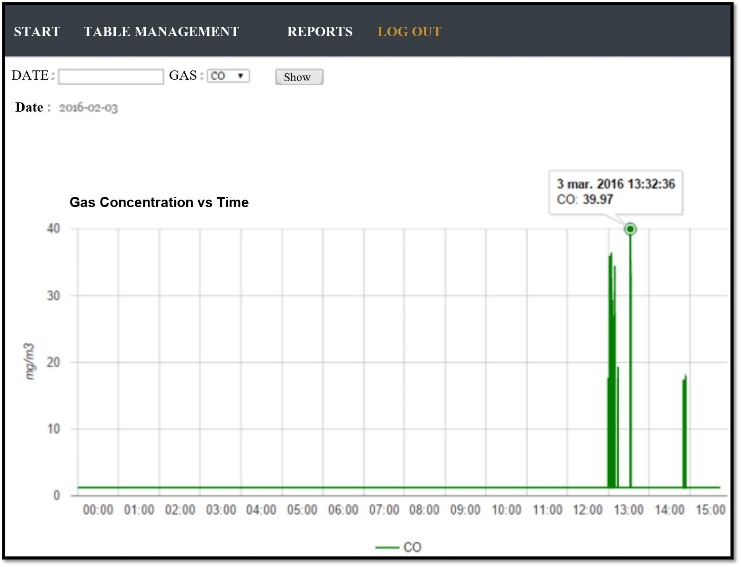
Task: Click the highlighted data point at the 39.97 peak
Action: [630, 229]
